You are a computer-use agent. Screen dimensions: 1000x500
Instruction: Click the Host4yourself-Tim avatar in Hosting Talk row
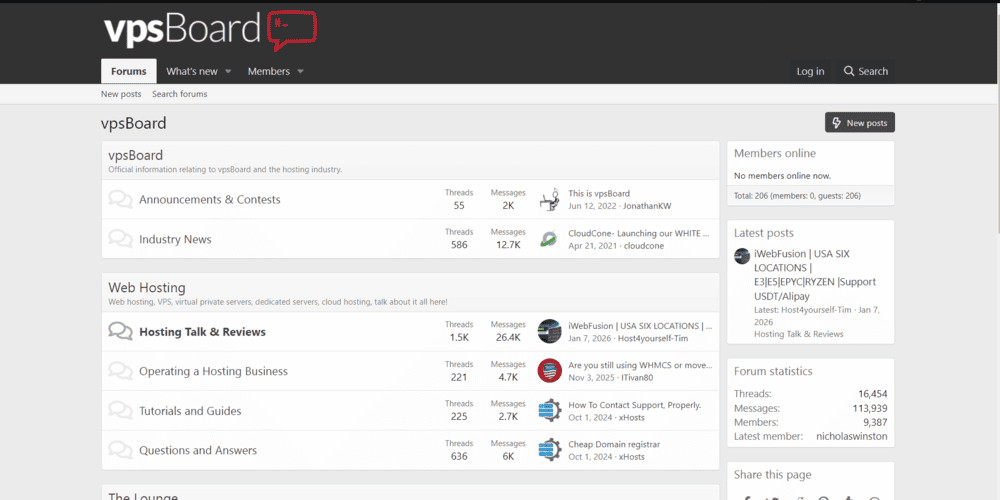click(x=549, y=331)
